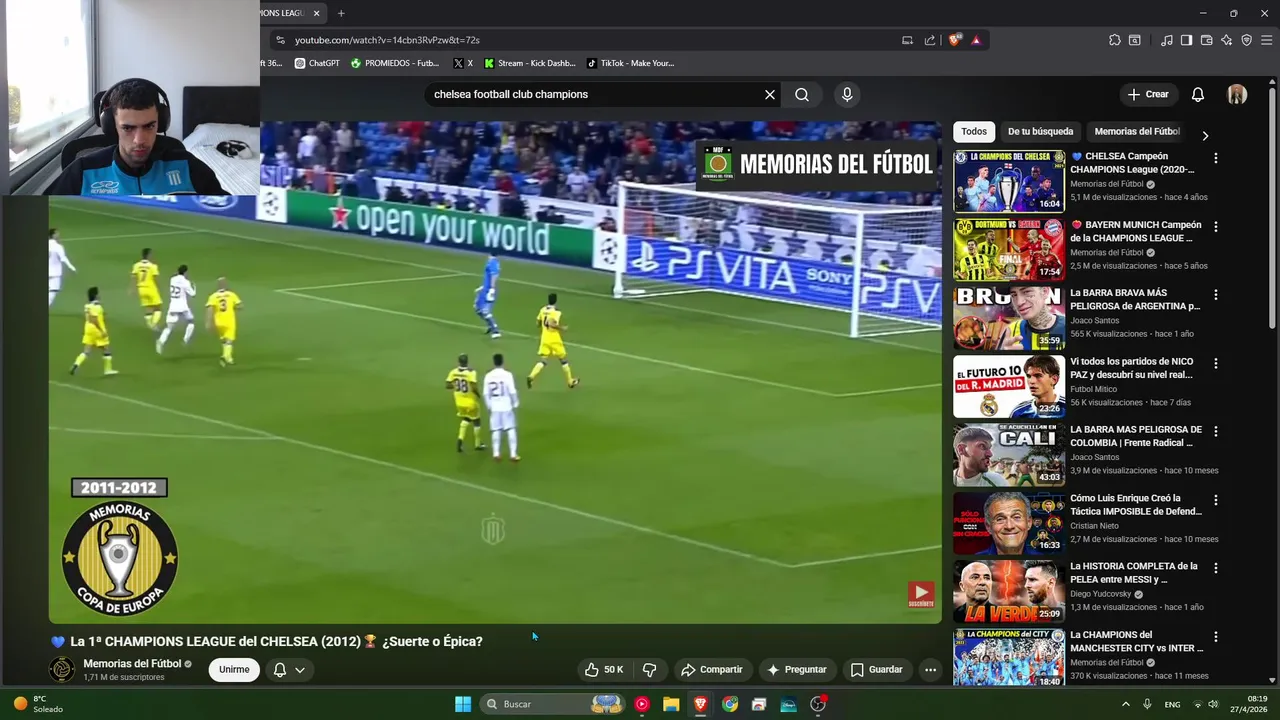This screenshot has width=1280, height=720.
Task: Open the browser hamburger menu
Action: click(1266, 40)
